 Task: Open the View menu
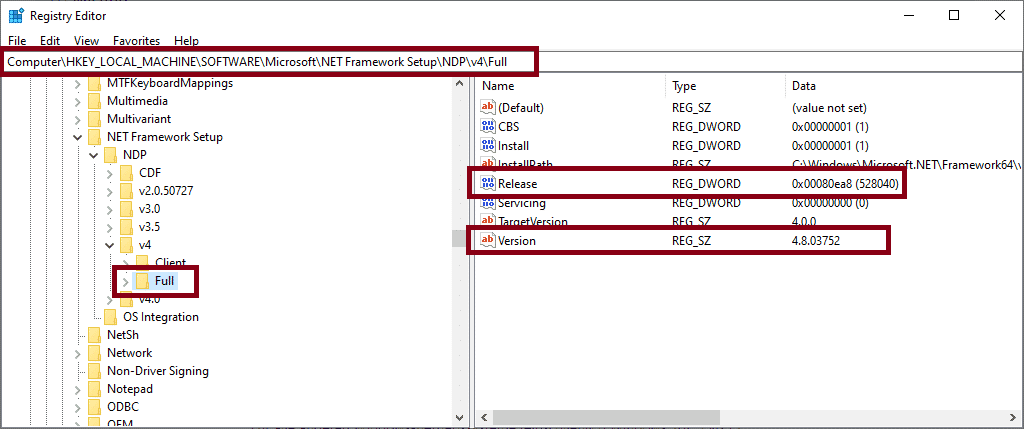[87, 40]
